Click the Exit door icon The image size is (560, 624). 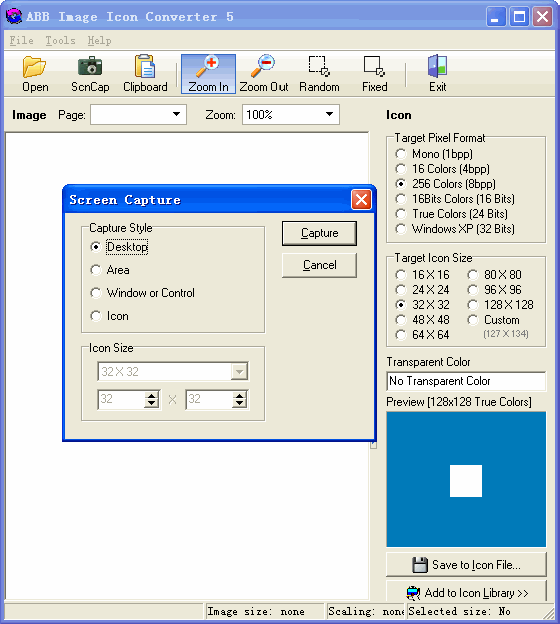437,66
